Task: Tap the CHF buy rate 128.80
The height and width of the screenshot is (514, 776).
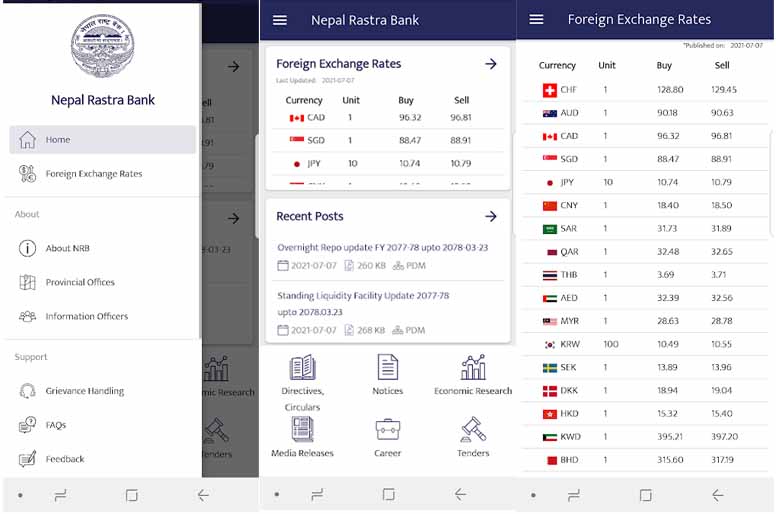Action: coord(670,90)
